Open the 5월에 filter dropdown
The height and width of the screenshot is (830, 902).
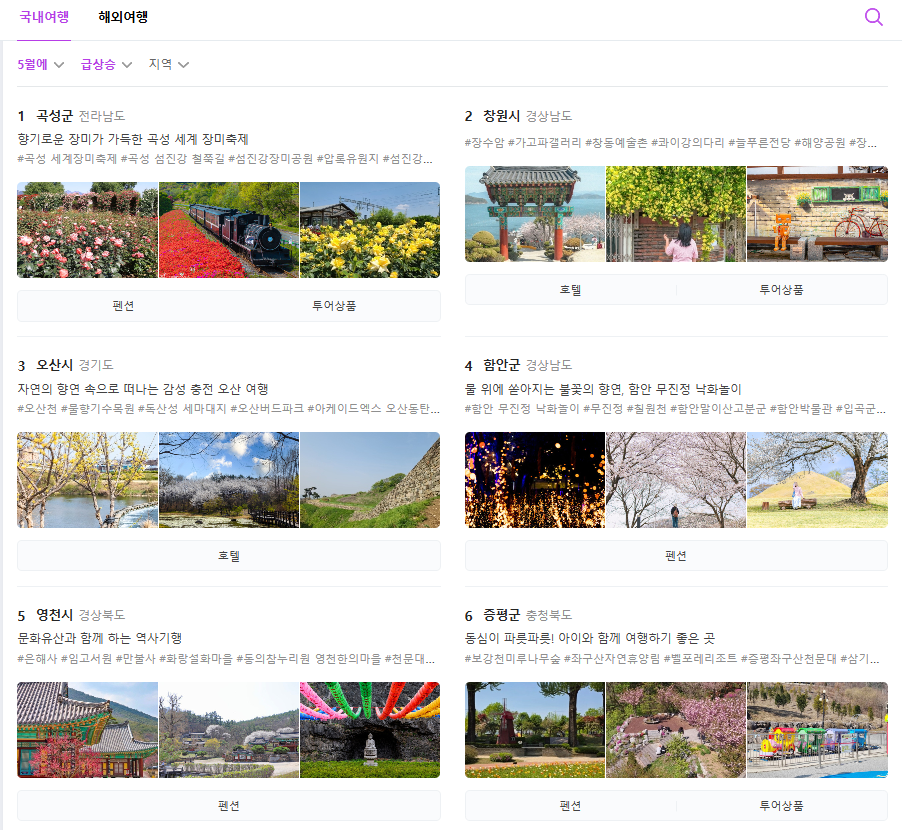(36, 63)
